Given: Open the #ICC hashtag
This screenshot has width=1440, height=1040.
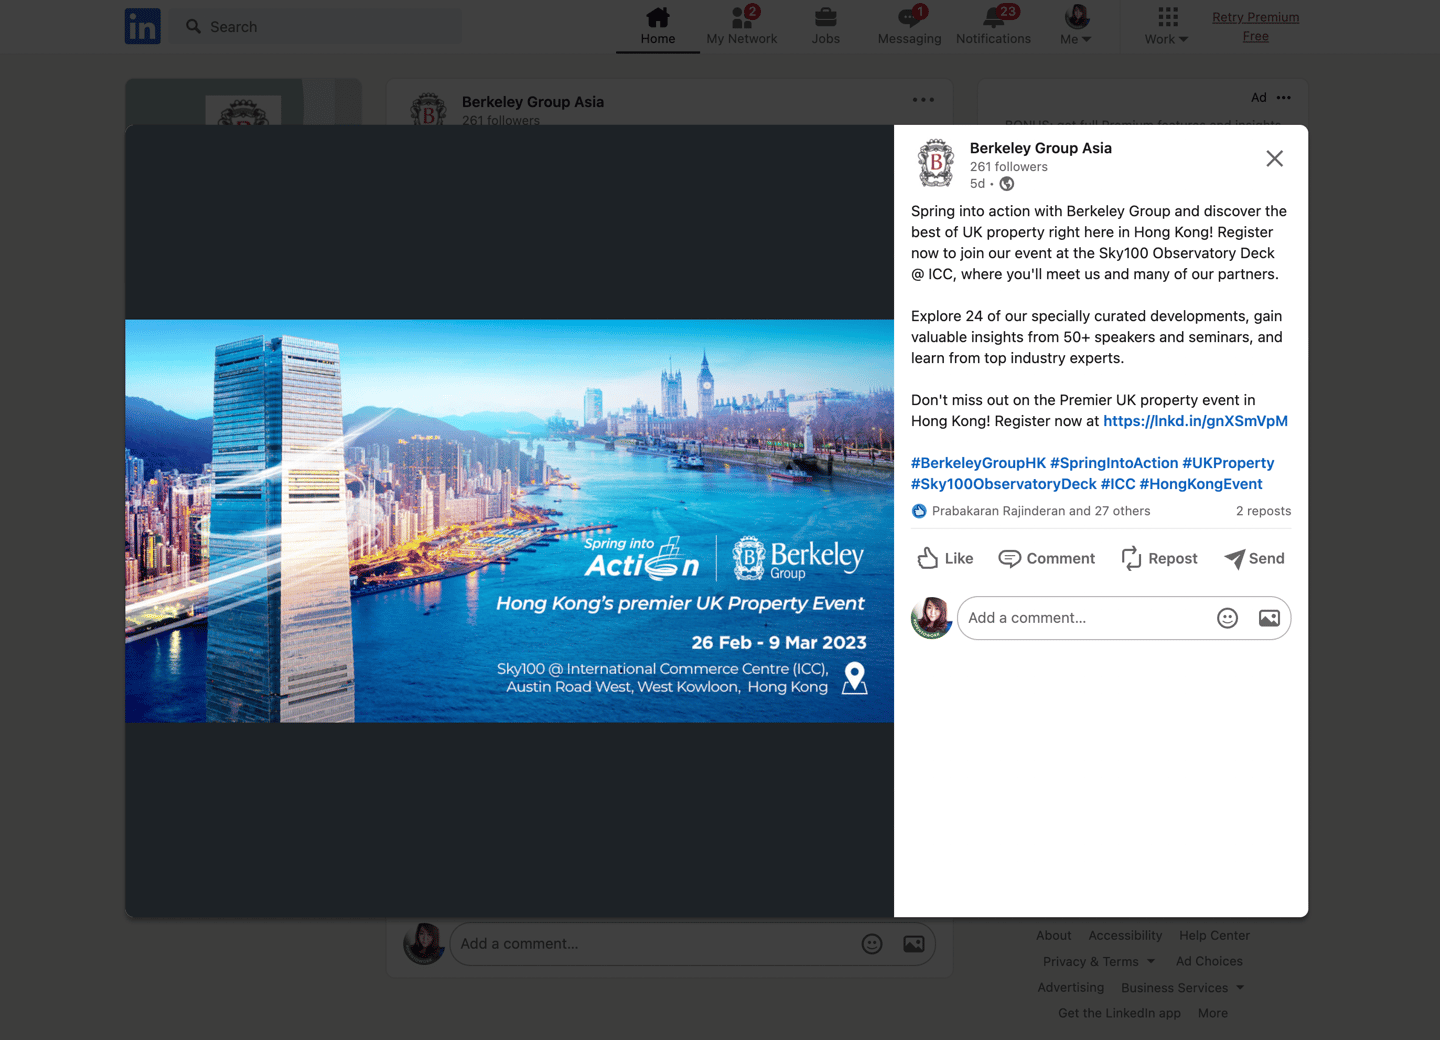Looking at the screenshot, I should pyautogui.click(x=1118, y=484).
